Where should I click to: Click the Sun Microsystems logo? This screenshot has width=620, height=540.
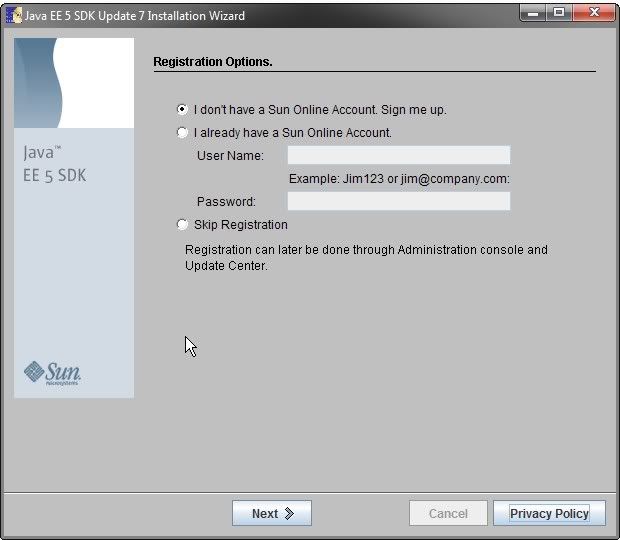53,373
